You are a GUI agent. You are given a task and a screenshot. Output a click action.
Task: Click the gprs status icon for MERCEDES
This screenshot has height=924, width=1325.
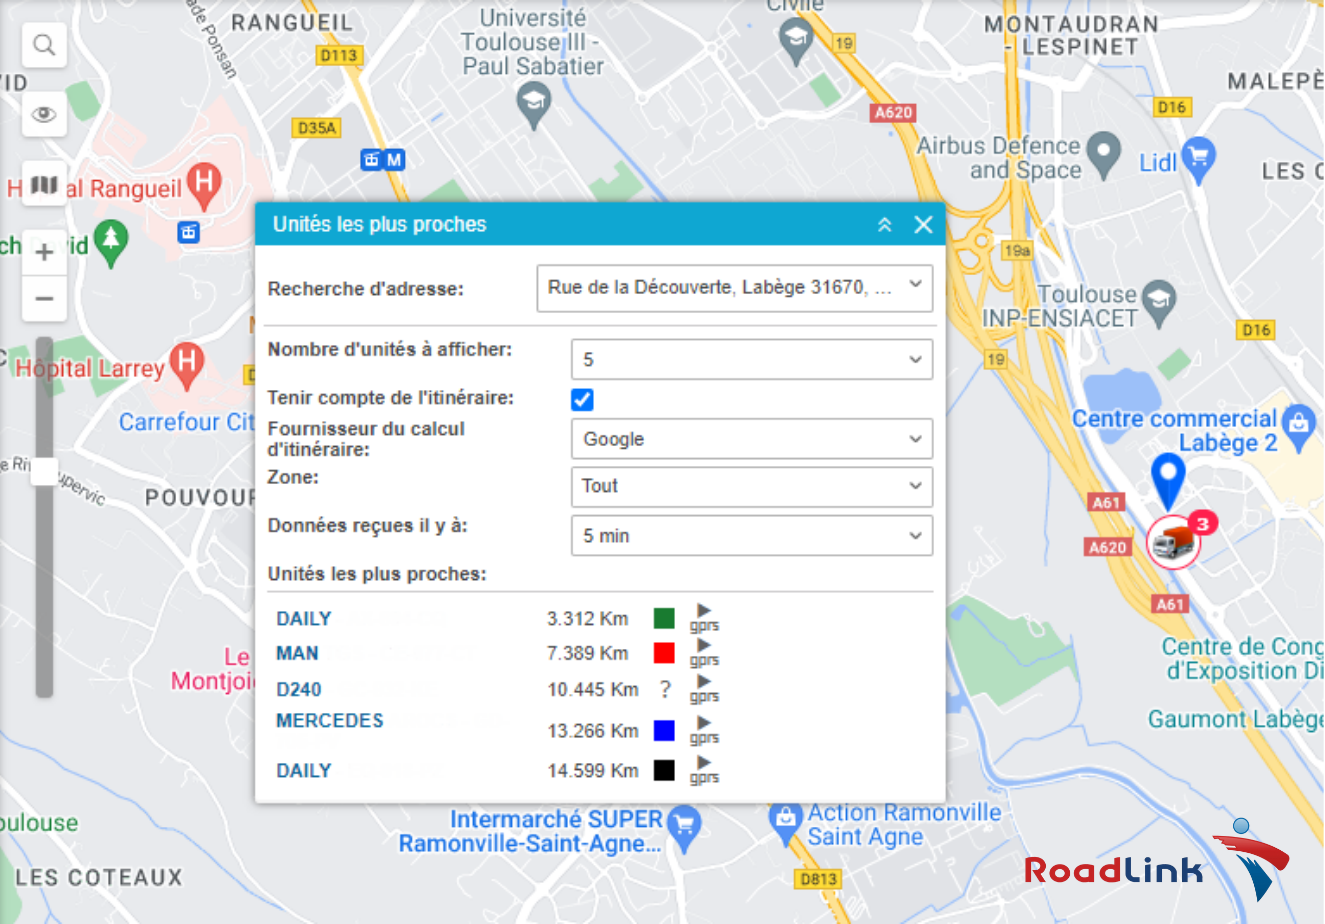[x=704, y=730]
